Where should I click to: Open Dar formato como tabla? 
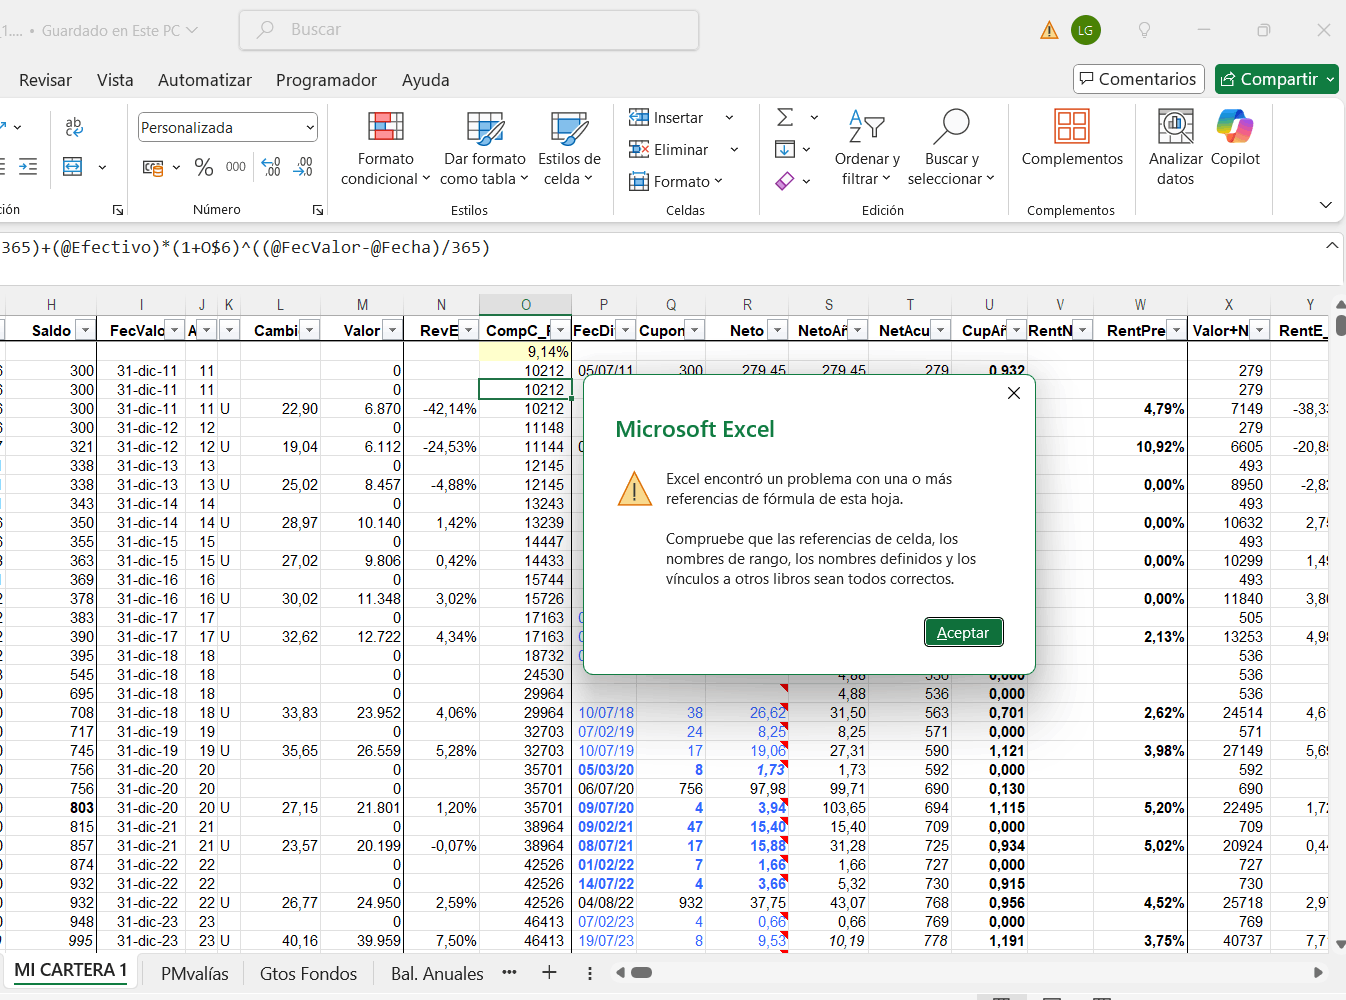[x=485, y=128]
